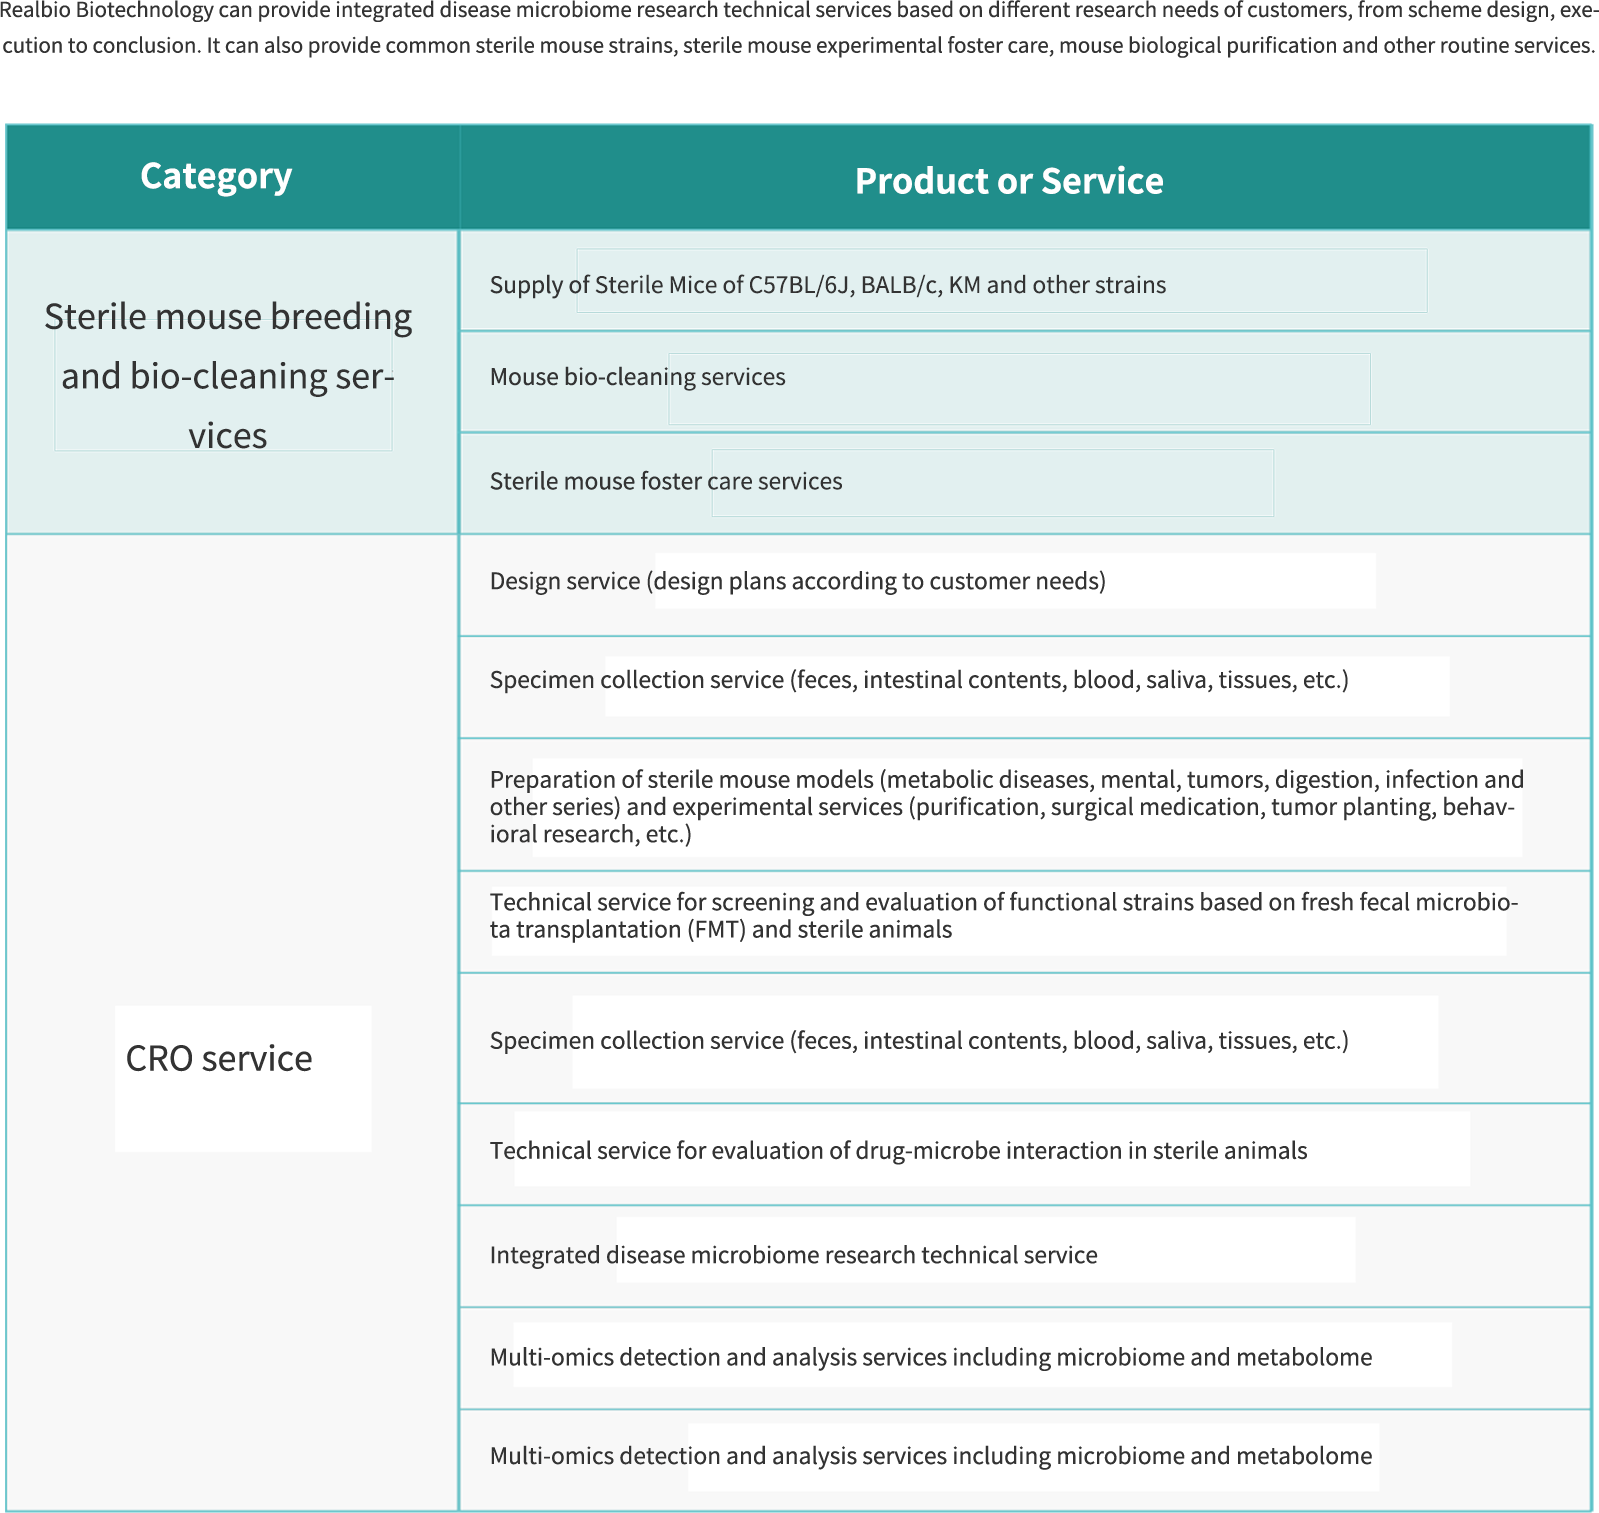Click the Category column header

pos(216,176)
